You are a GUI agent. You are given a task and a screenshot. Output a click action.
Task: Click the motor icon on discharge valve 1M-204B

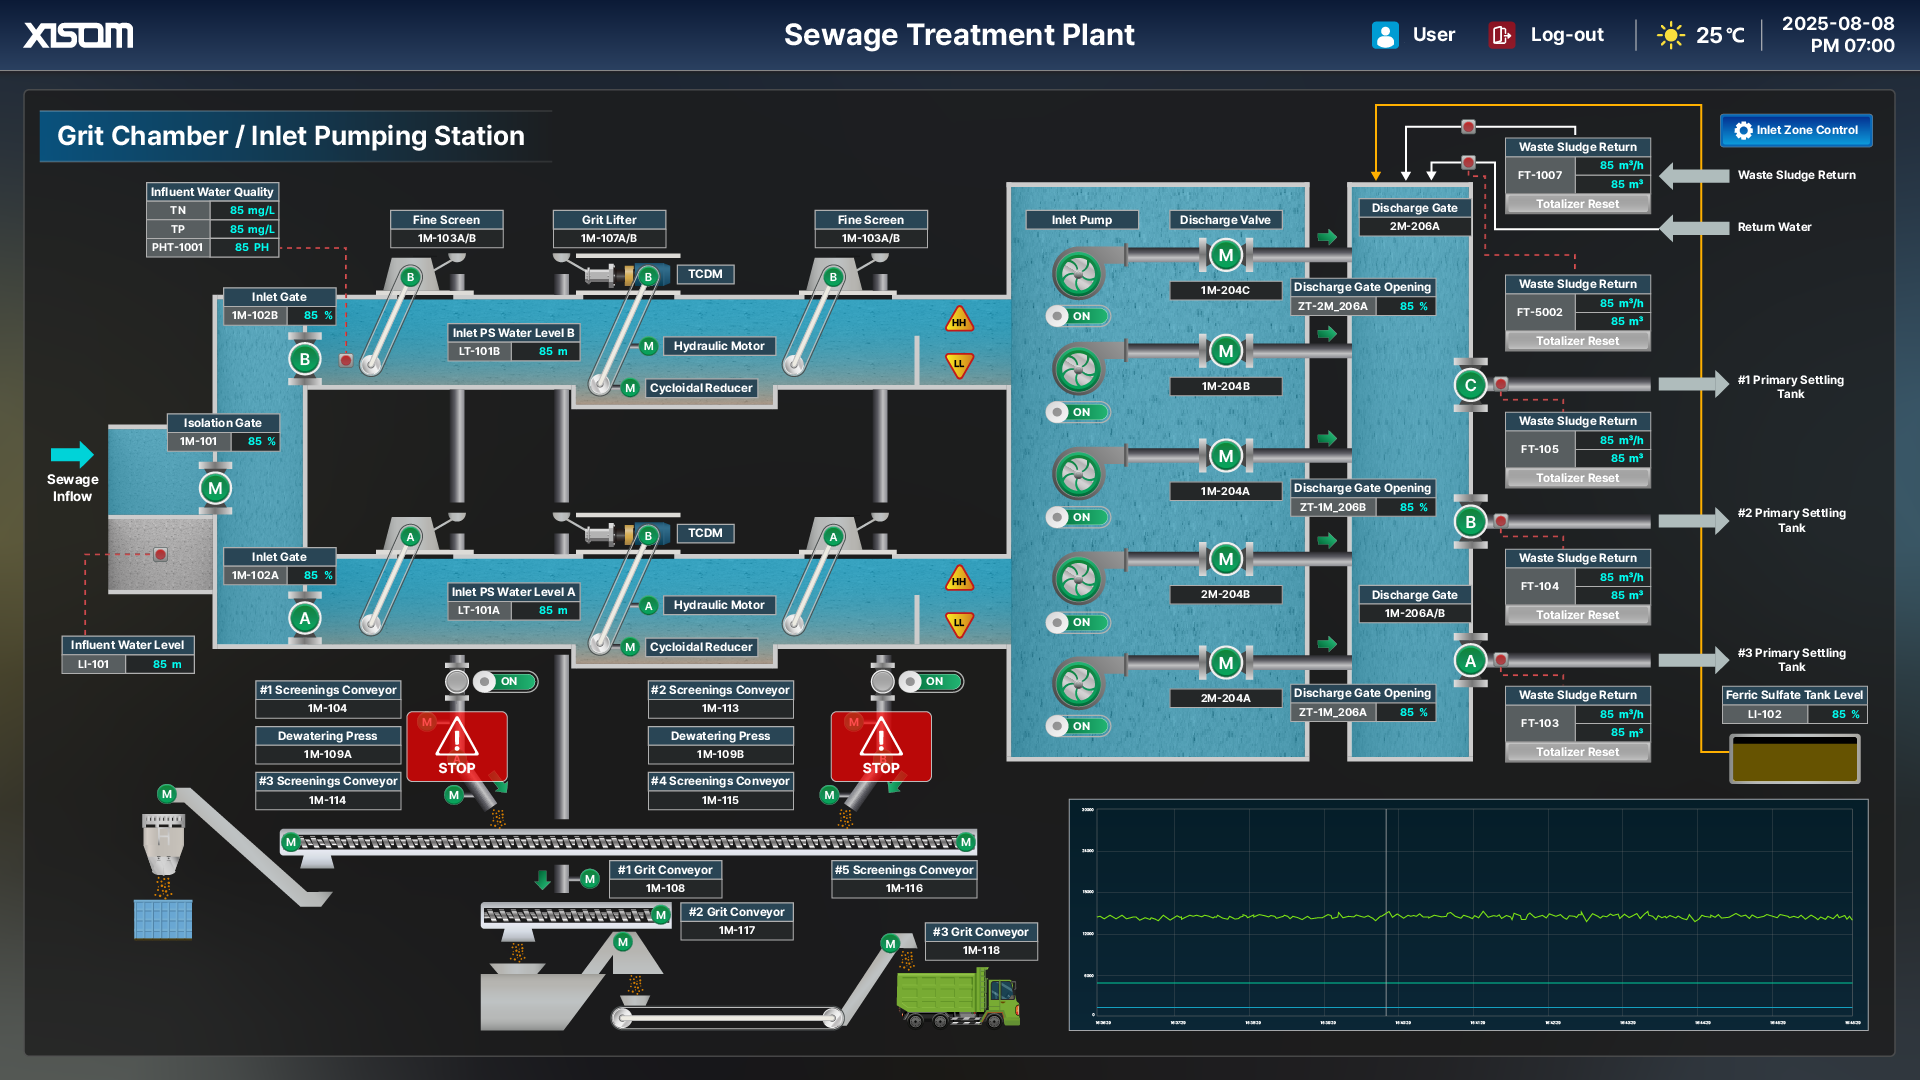tap(1226, 351)
